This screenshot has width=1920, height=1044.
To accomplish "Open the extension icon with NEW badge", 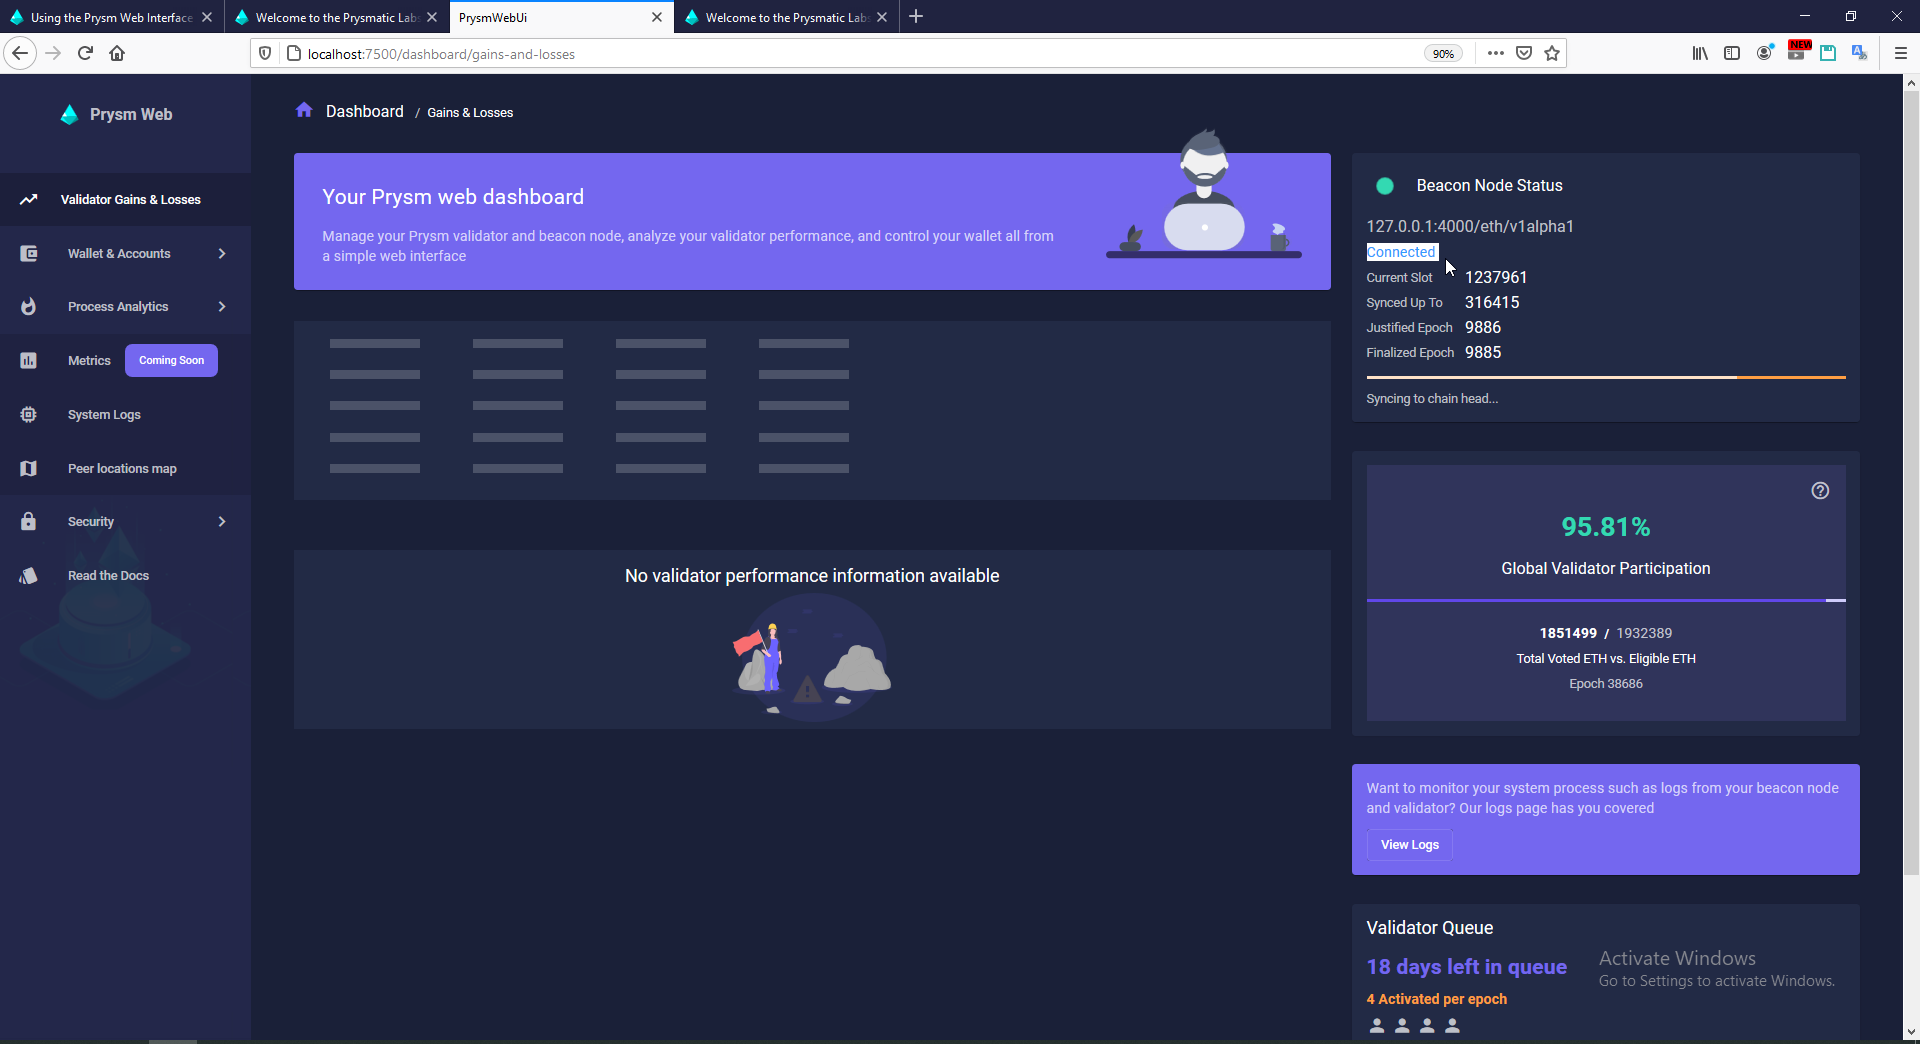I will click(x=1798, y=51).
